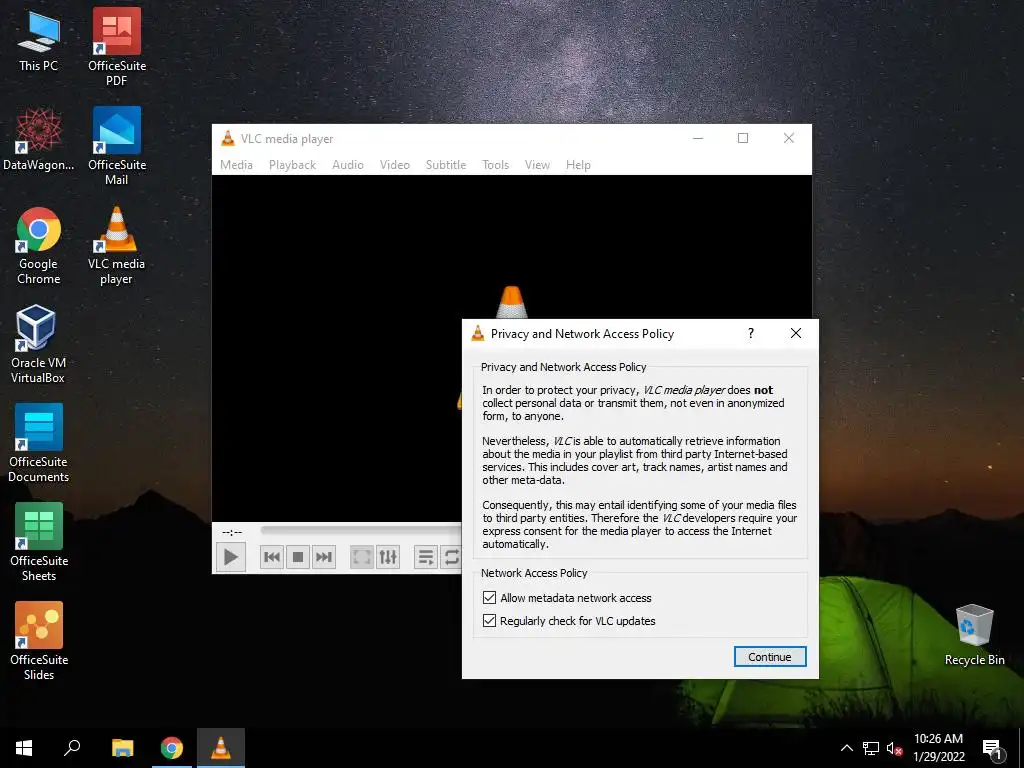
Task: Select the DataWagon desktop shortcut
Action: tap(39, 139)
